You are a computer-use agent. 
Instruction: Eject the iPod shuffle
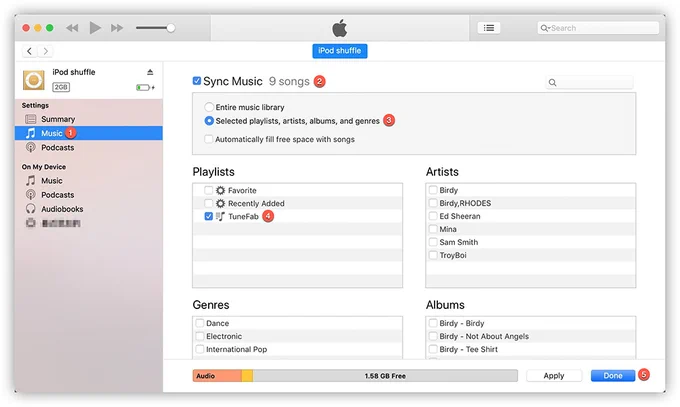tap(150, 72)
